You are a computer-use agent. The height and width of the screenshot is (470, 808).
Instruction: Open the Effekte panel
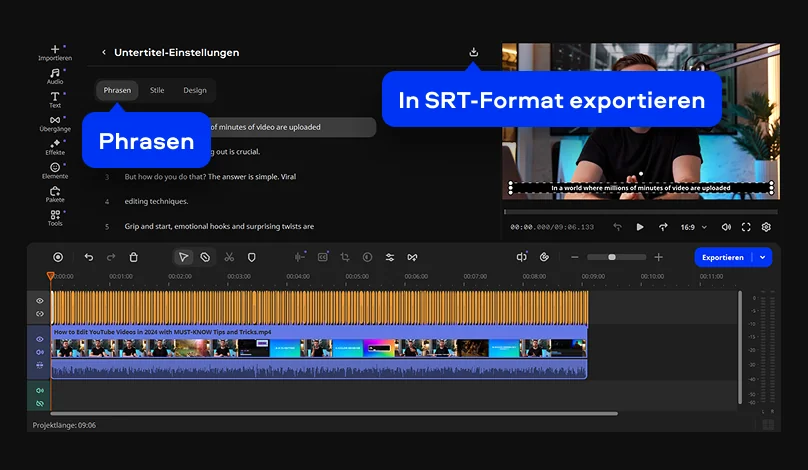(x=55, y=147)
